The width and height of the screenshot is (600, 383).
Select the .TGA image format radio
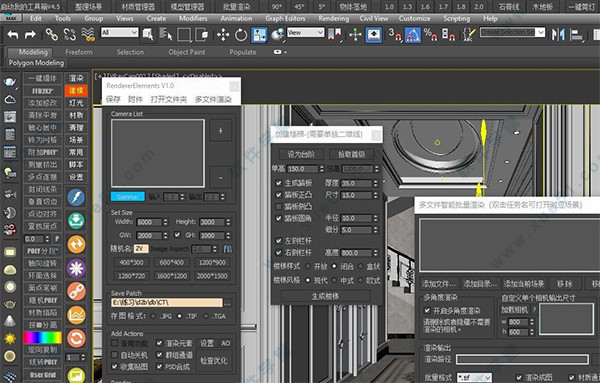click(x=206, y=316)
